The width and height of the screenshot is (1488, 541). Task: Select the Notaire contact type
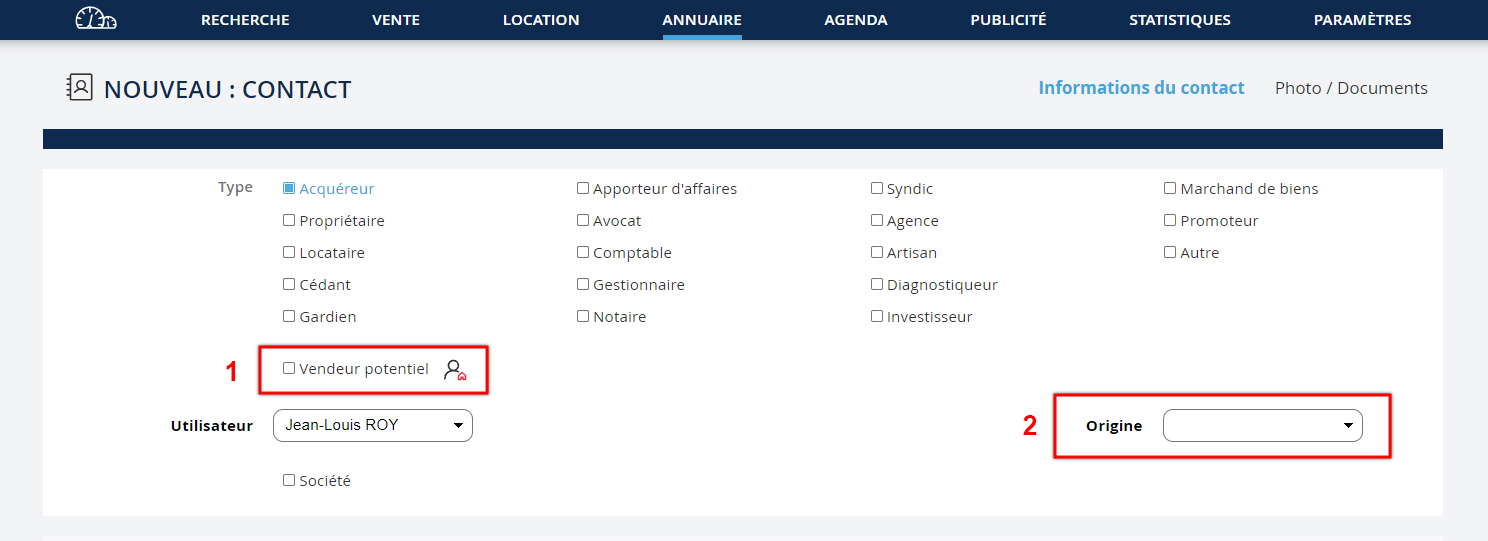pos(583,316)
